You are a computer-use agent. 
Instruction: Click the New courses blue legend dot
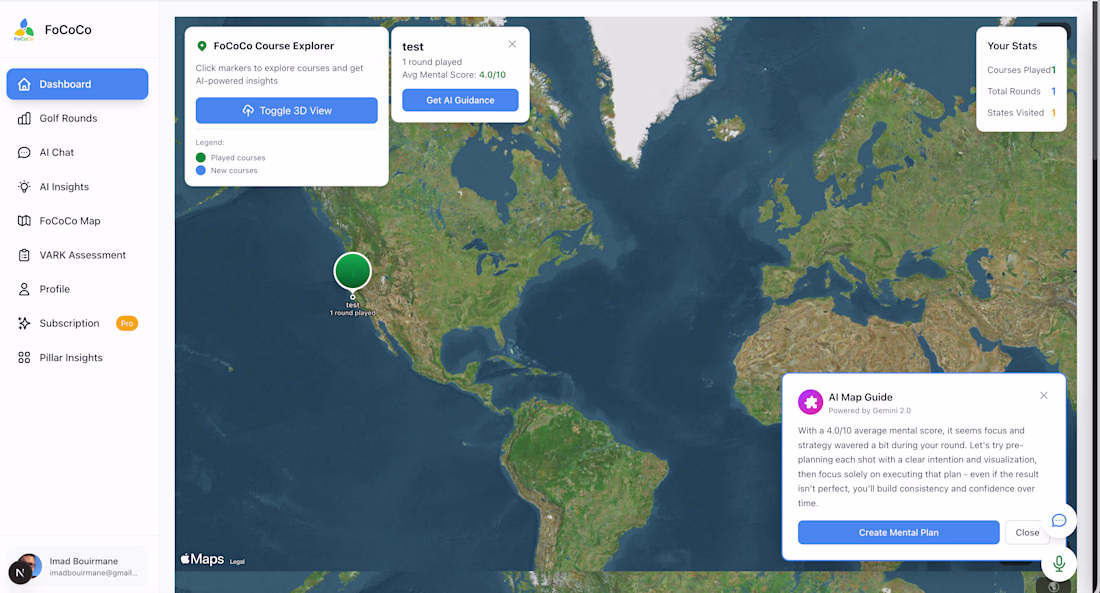tap(201, 171)
